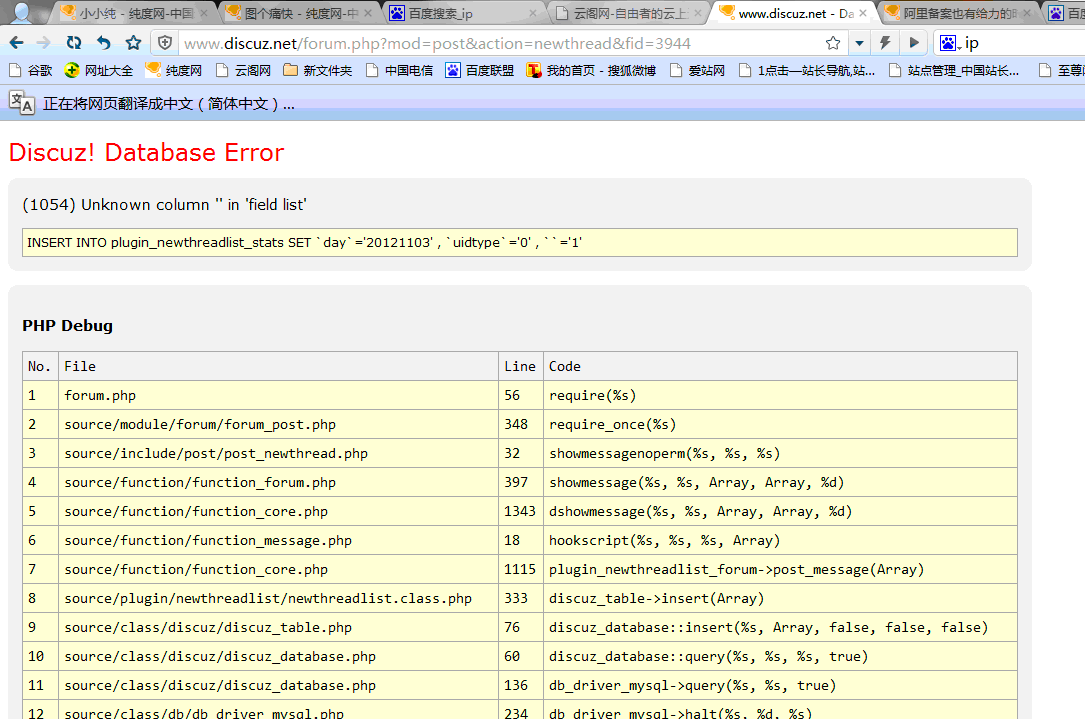Switch to the 图个痛快 - 纯度网 tab
Screen dimensions: 1085x719
[x=300, y=13]
